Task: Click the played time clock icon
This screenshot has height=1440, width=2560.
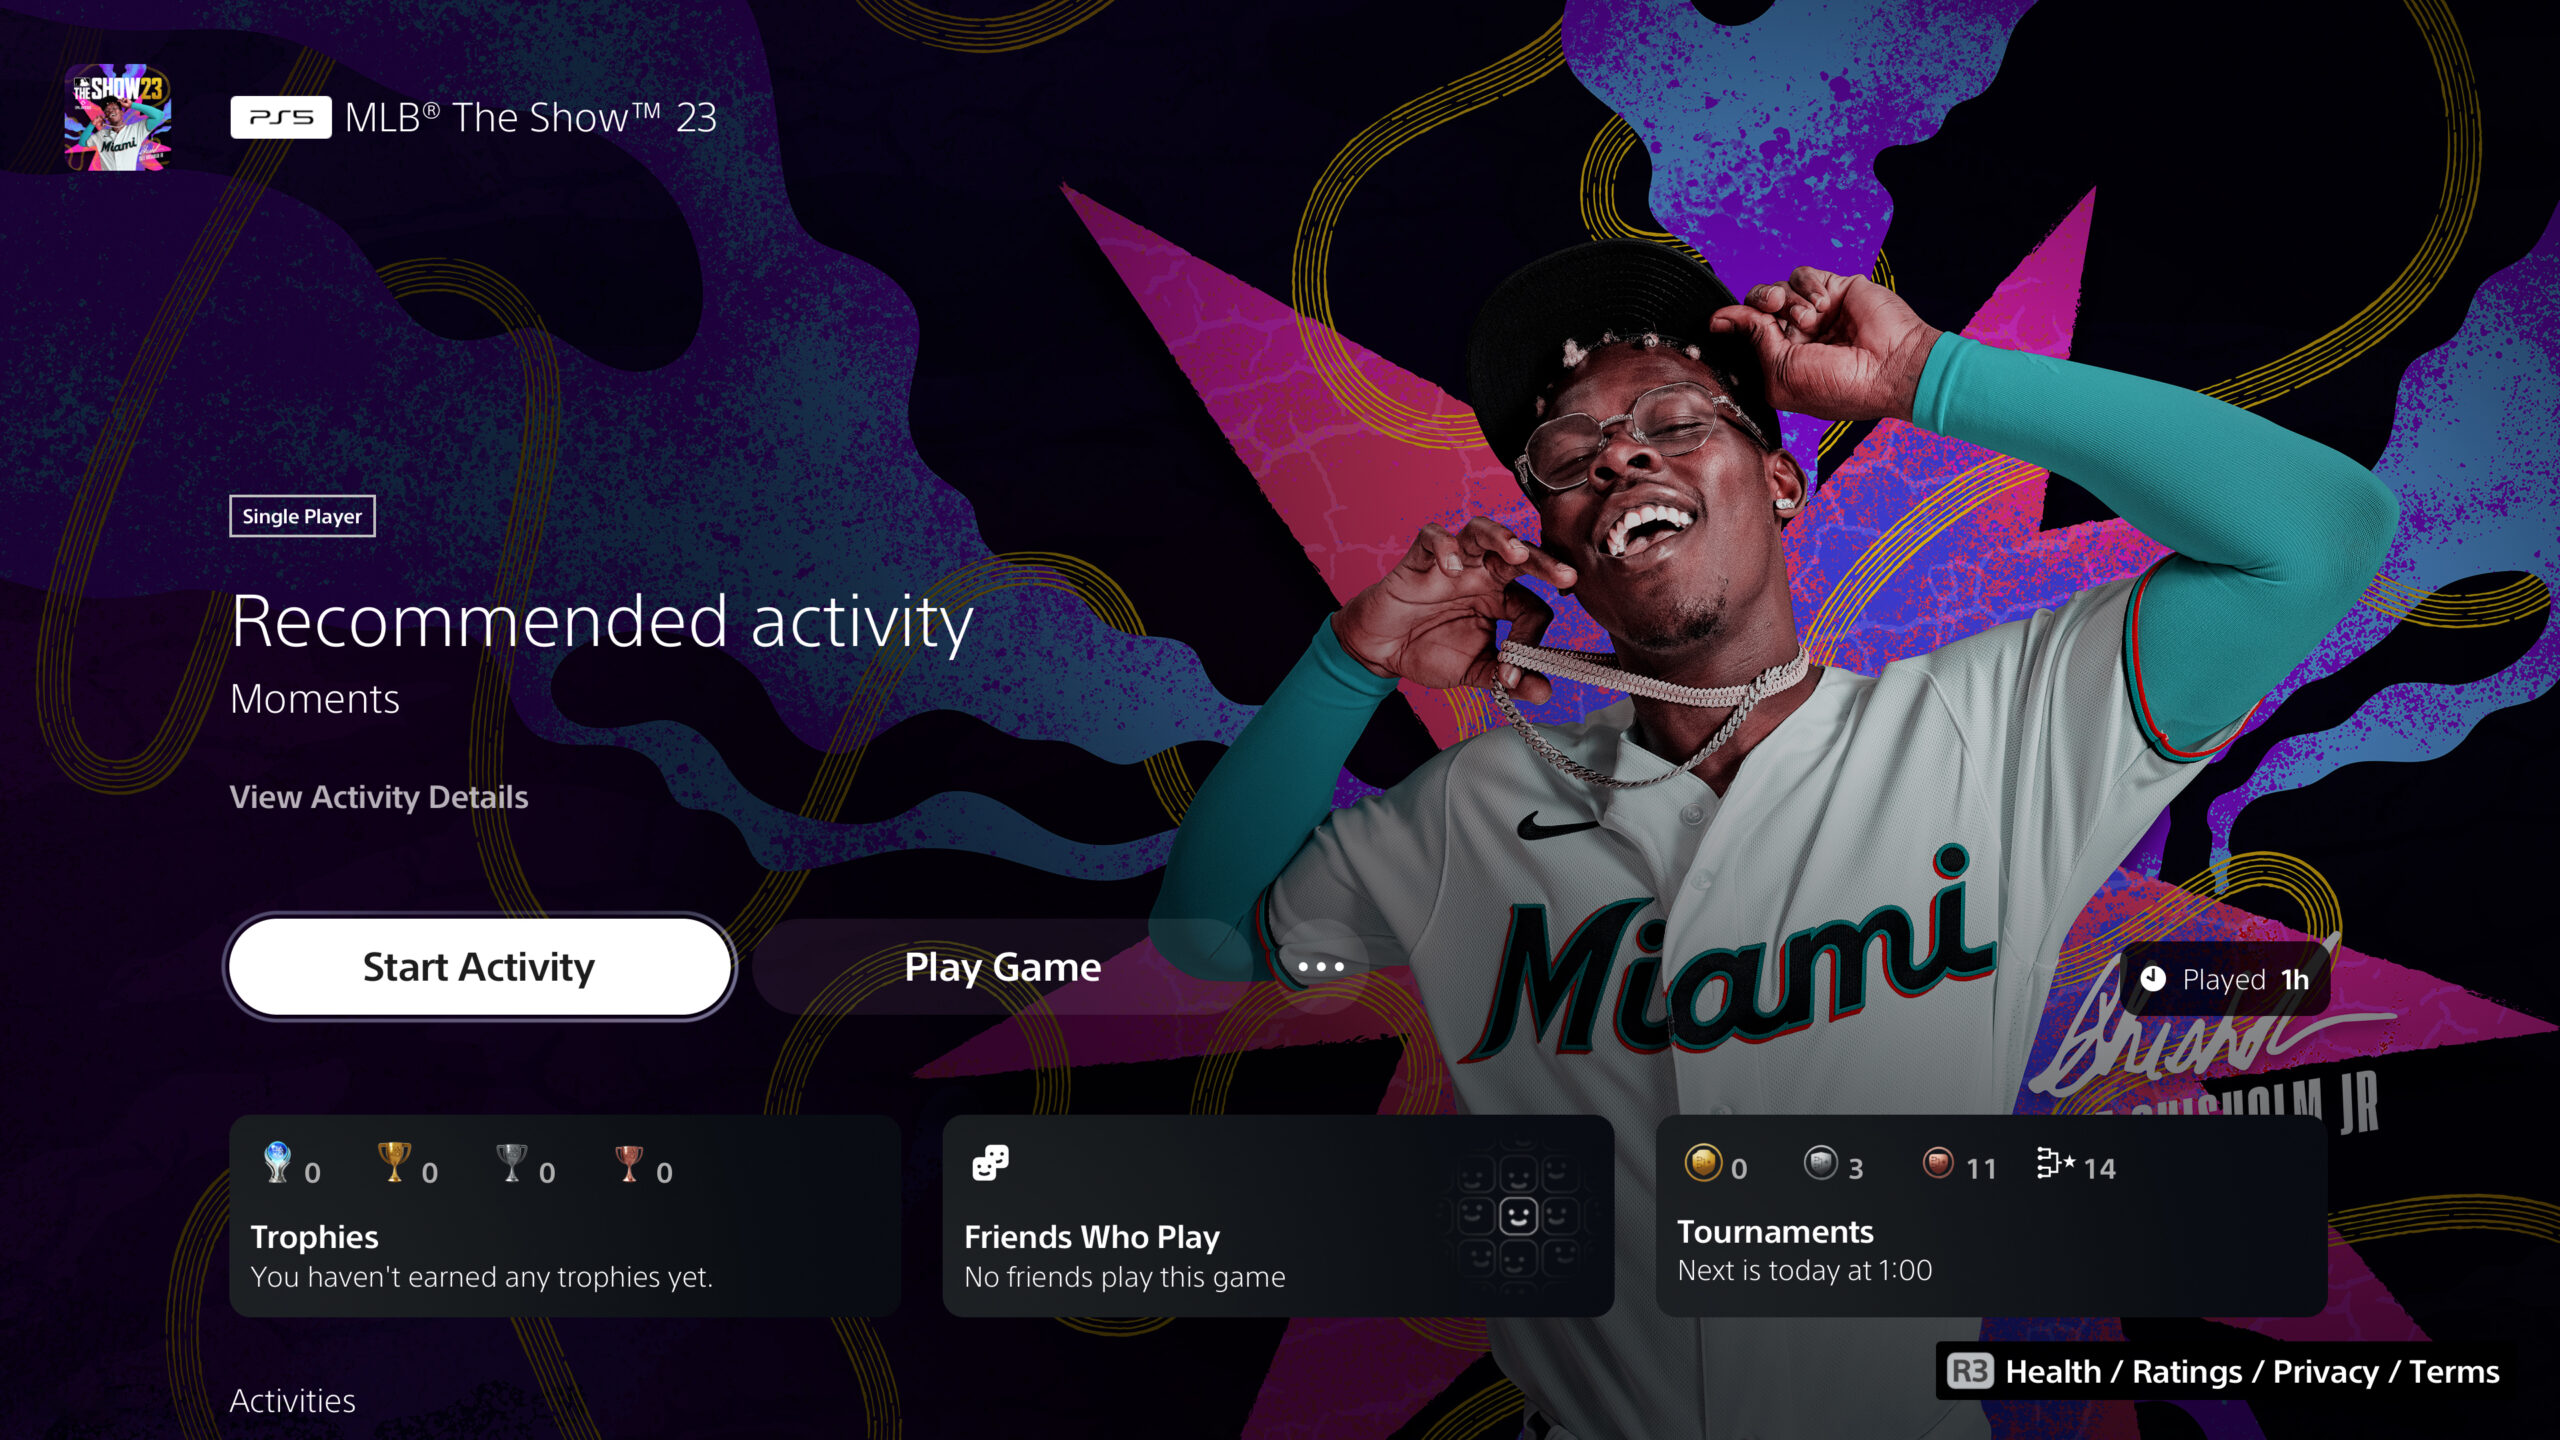Action: (x=2152, y=978)
